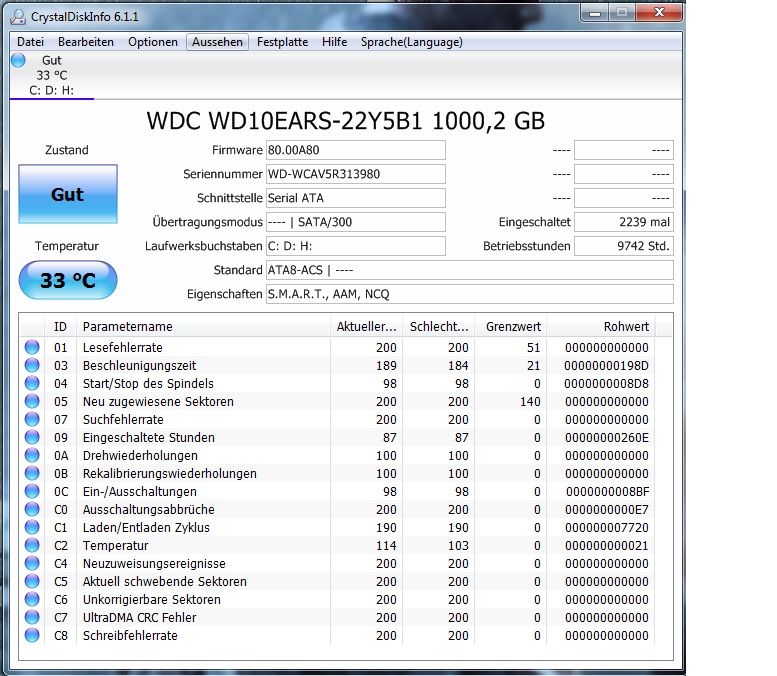Click status orb for Schreibfehlerrate row

click(x=32, y=635)
